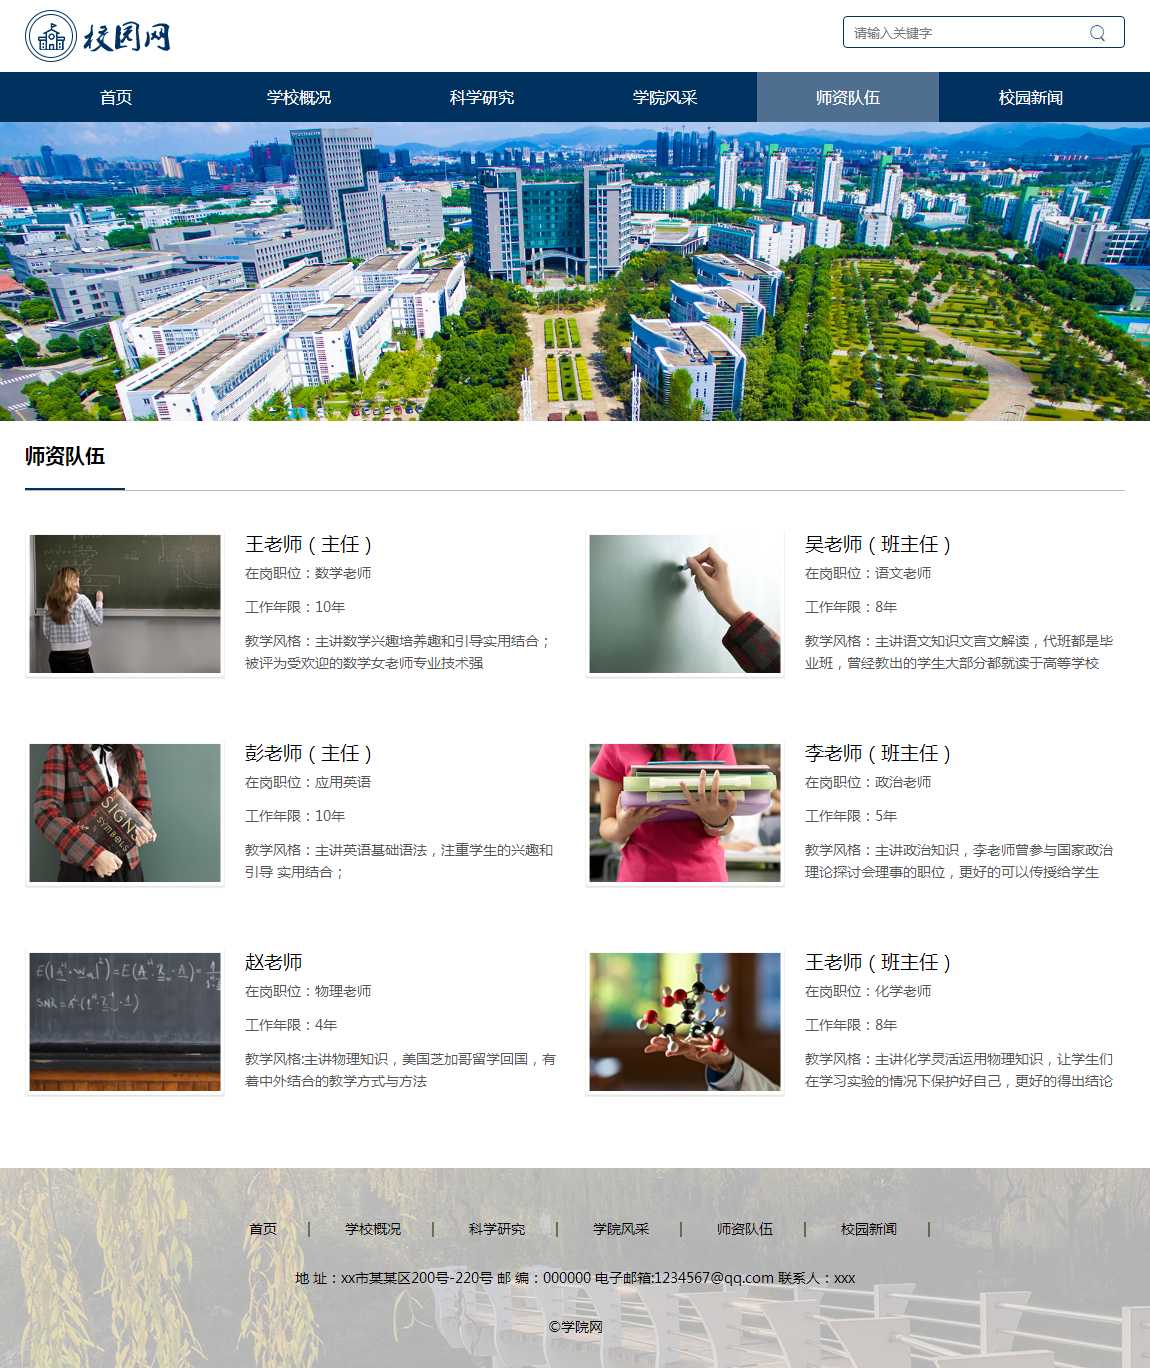
Task: Click the 校园网 school logo
Action: pos(98,37)
